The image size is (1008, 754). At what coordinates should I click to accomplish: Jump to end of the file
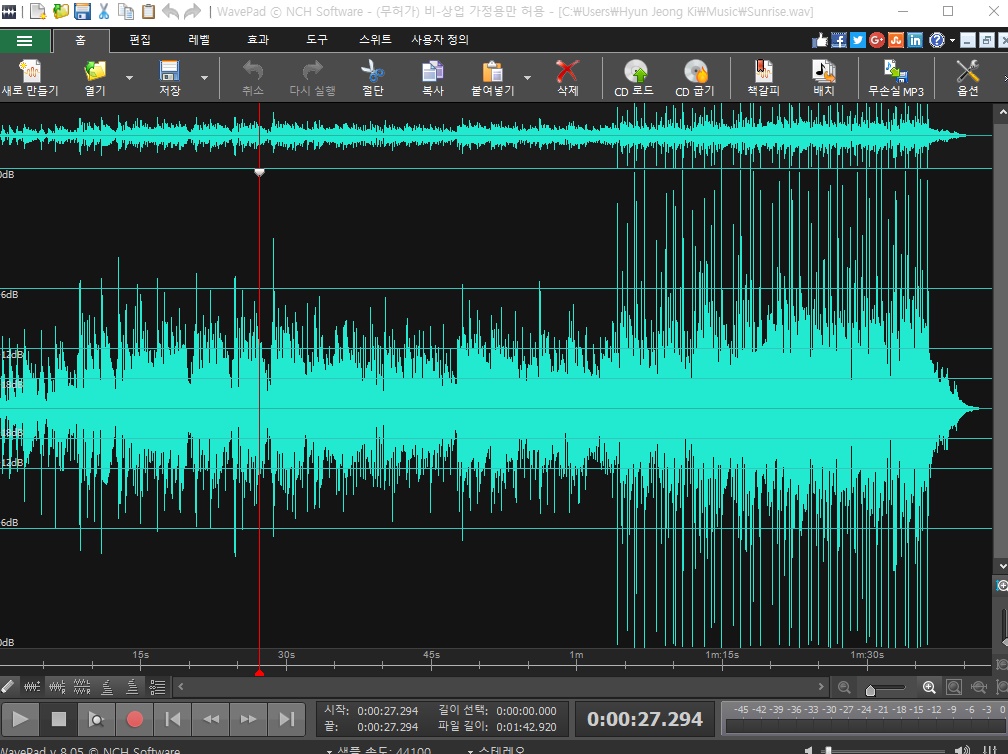pyautogui.click(x=287, y=719)
